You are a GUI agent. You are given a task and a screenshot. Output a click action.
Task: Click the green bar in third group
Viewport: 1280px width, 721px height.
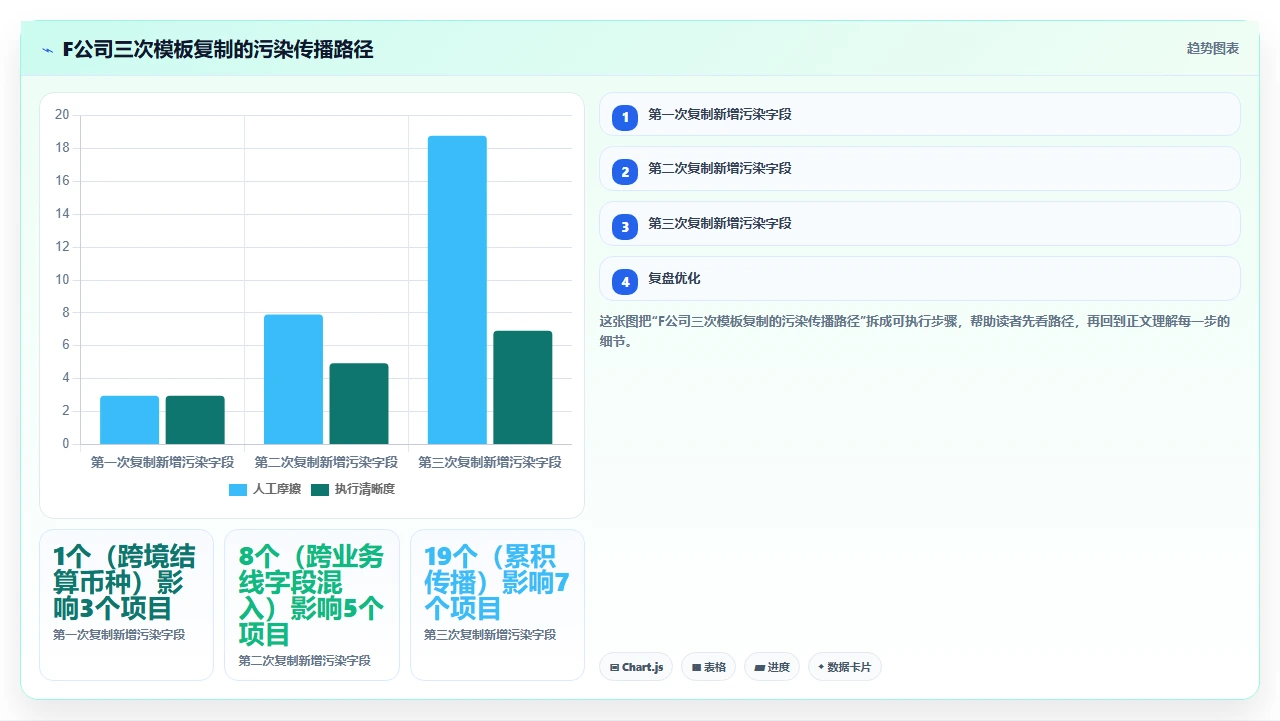pyautogui.click(x=522, y=387)
